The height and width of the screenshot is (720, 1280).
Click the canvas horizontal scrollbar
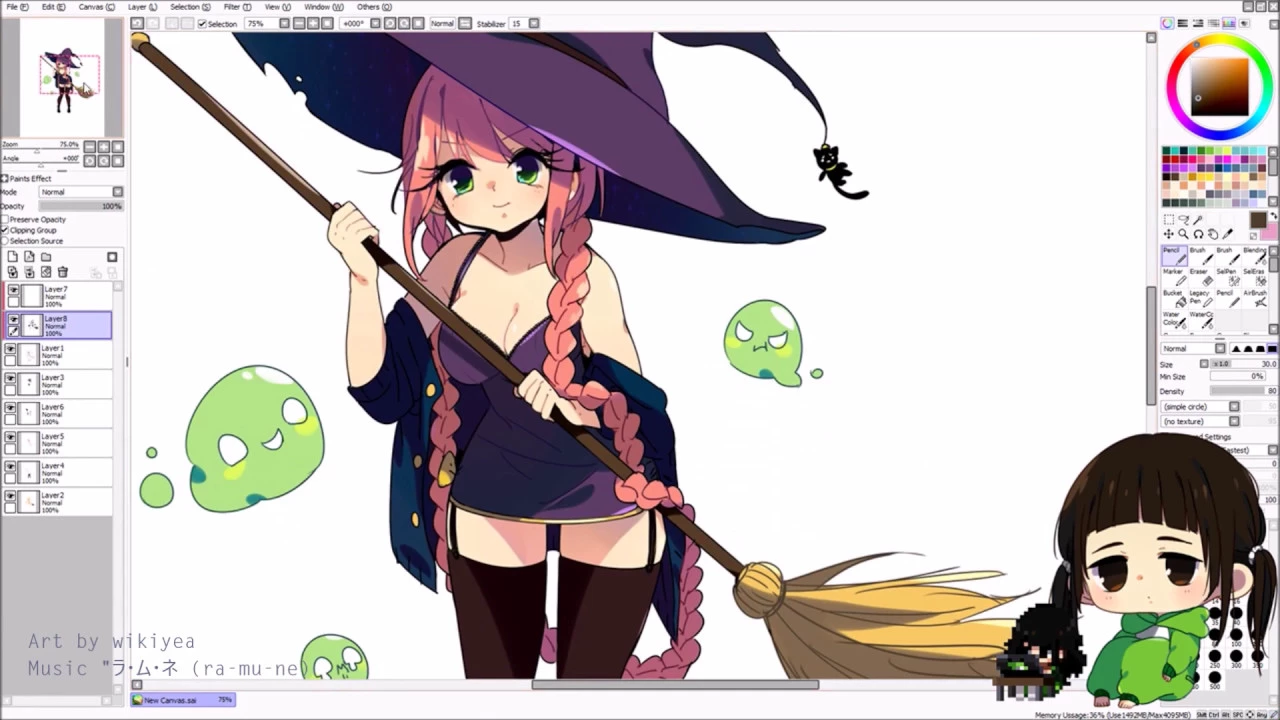675,685
